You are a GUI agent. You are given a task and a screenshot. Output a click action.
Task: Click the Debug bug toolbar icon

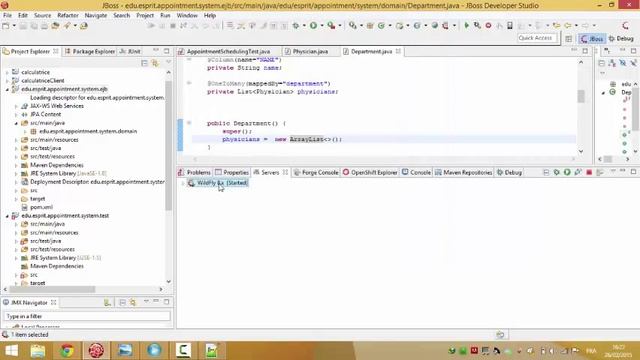click(296, 26)
